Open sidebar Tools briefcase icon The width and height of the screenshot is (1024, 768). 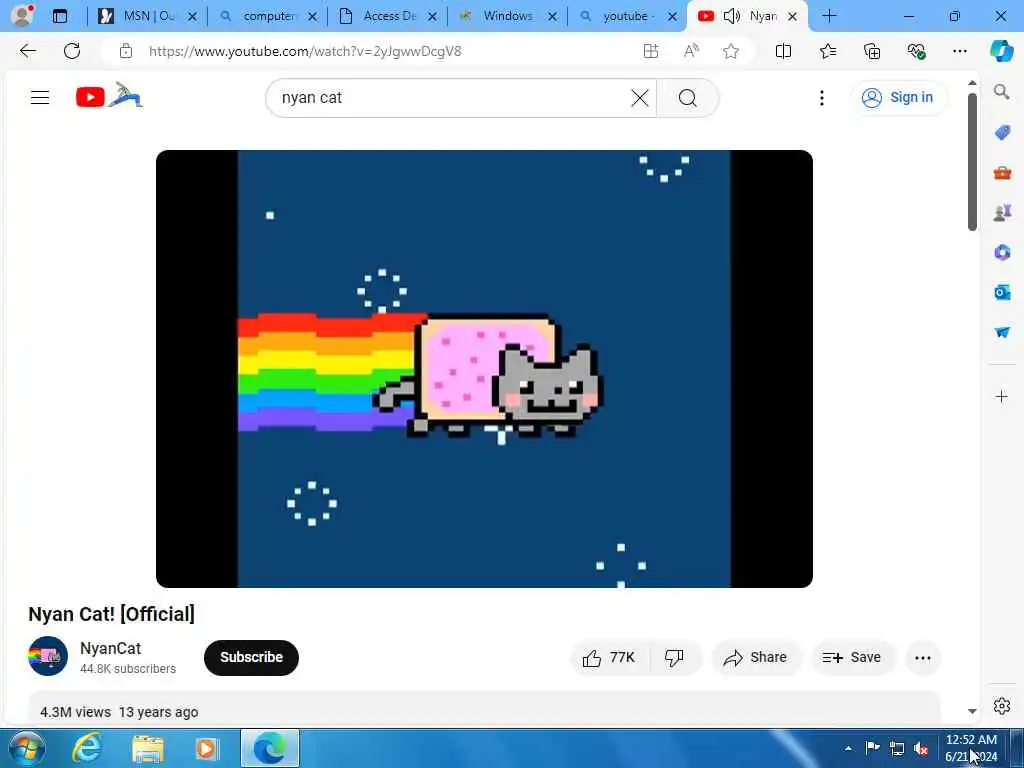tap(1002, 173)
